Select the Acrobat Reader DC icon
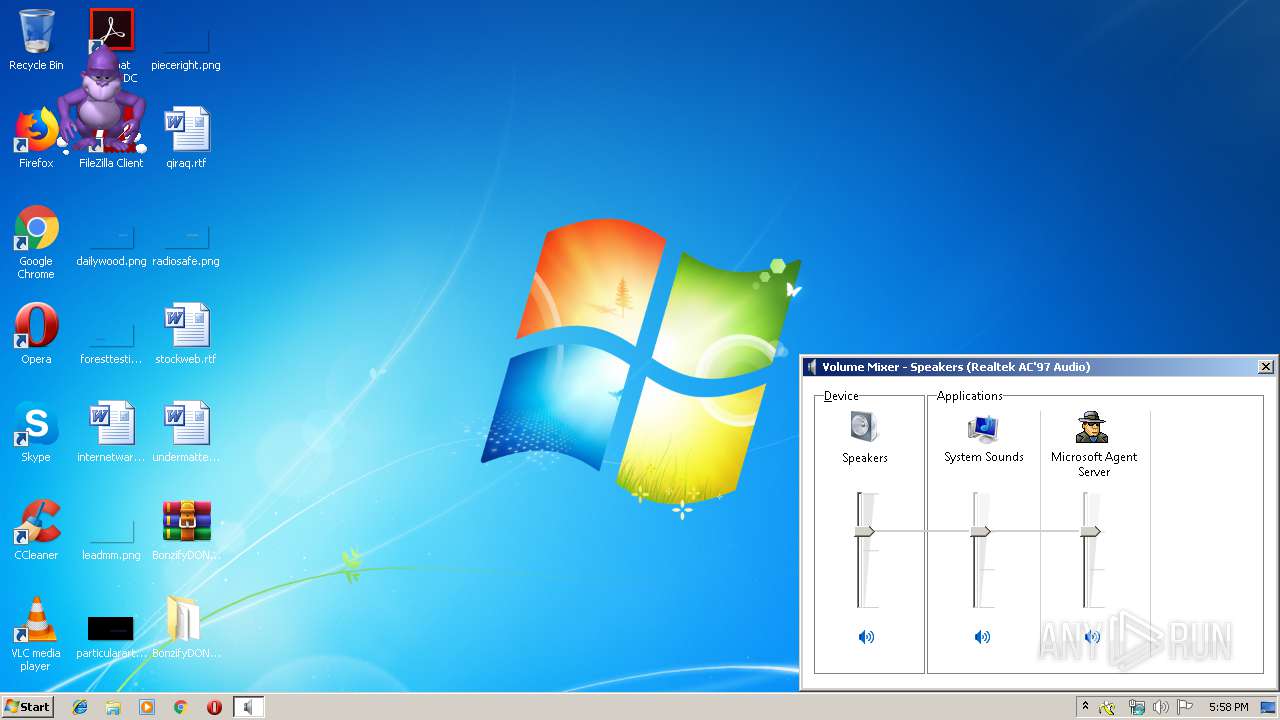This screenshot has height=720, width=1280. coord(112,30)
